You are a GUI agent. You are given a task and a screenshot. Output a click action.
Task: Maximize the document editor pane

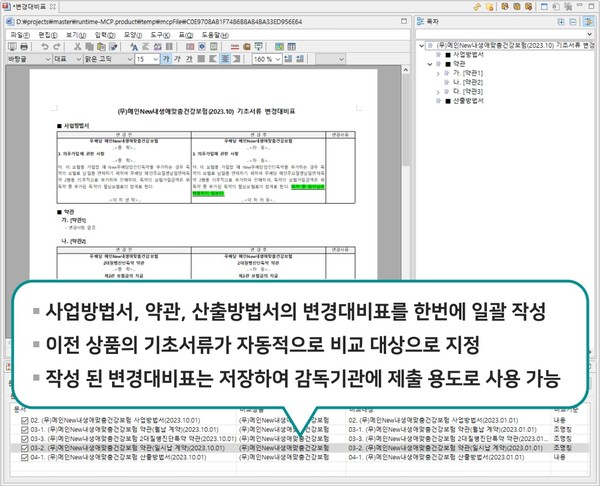coord(404,21)
